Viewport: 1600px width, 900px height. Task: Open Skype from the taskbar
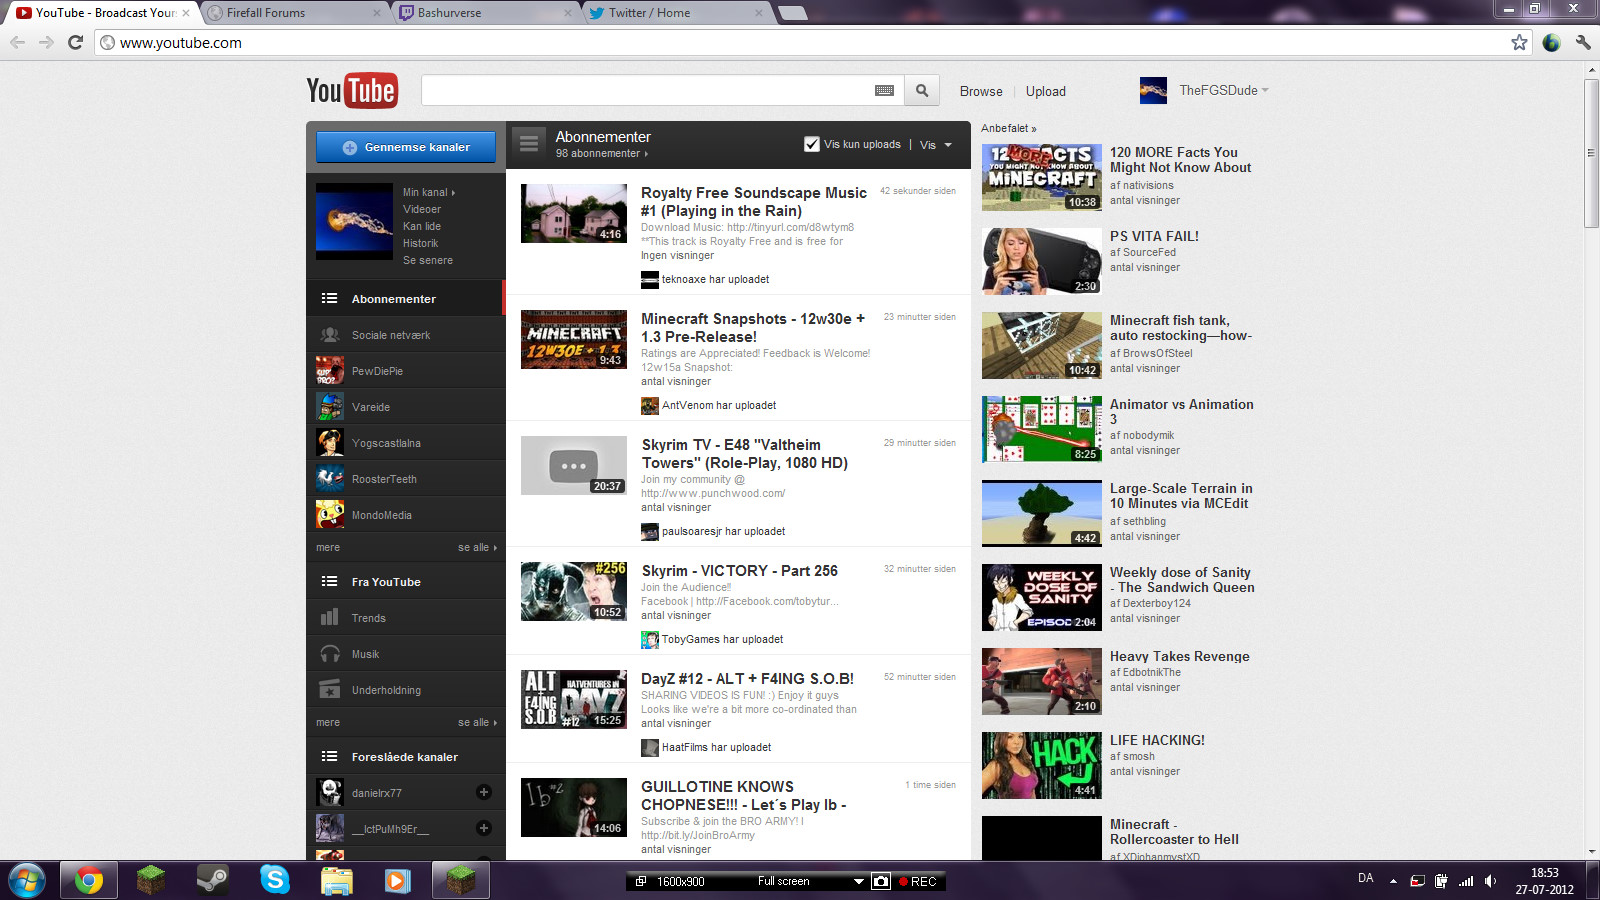(274, 880)
